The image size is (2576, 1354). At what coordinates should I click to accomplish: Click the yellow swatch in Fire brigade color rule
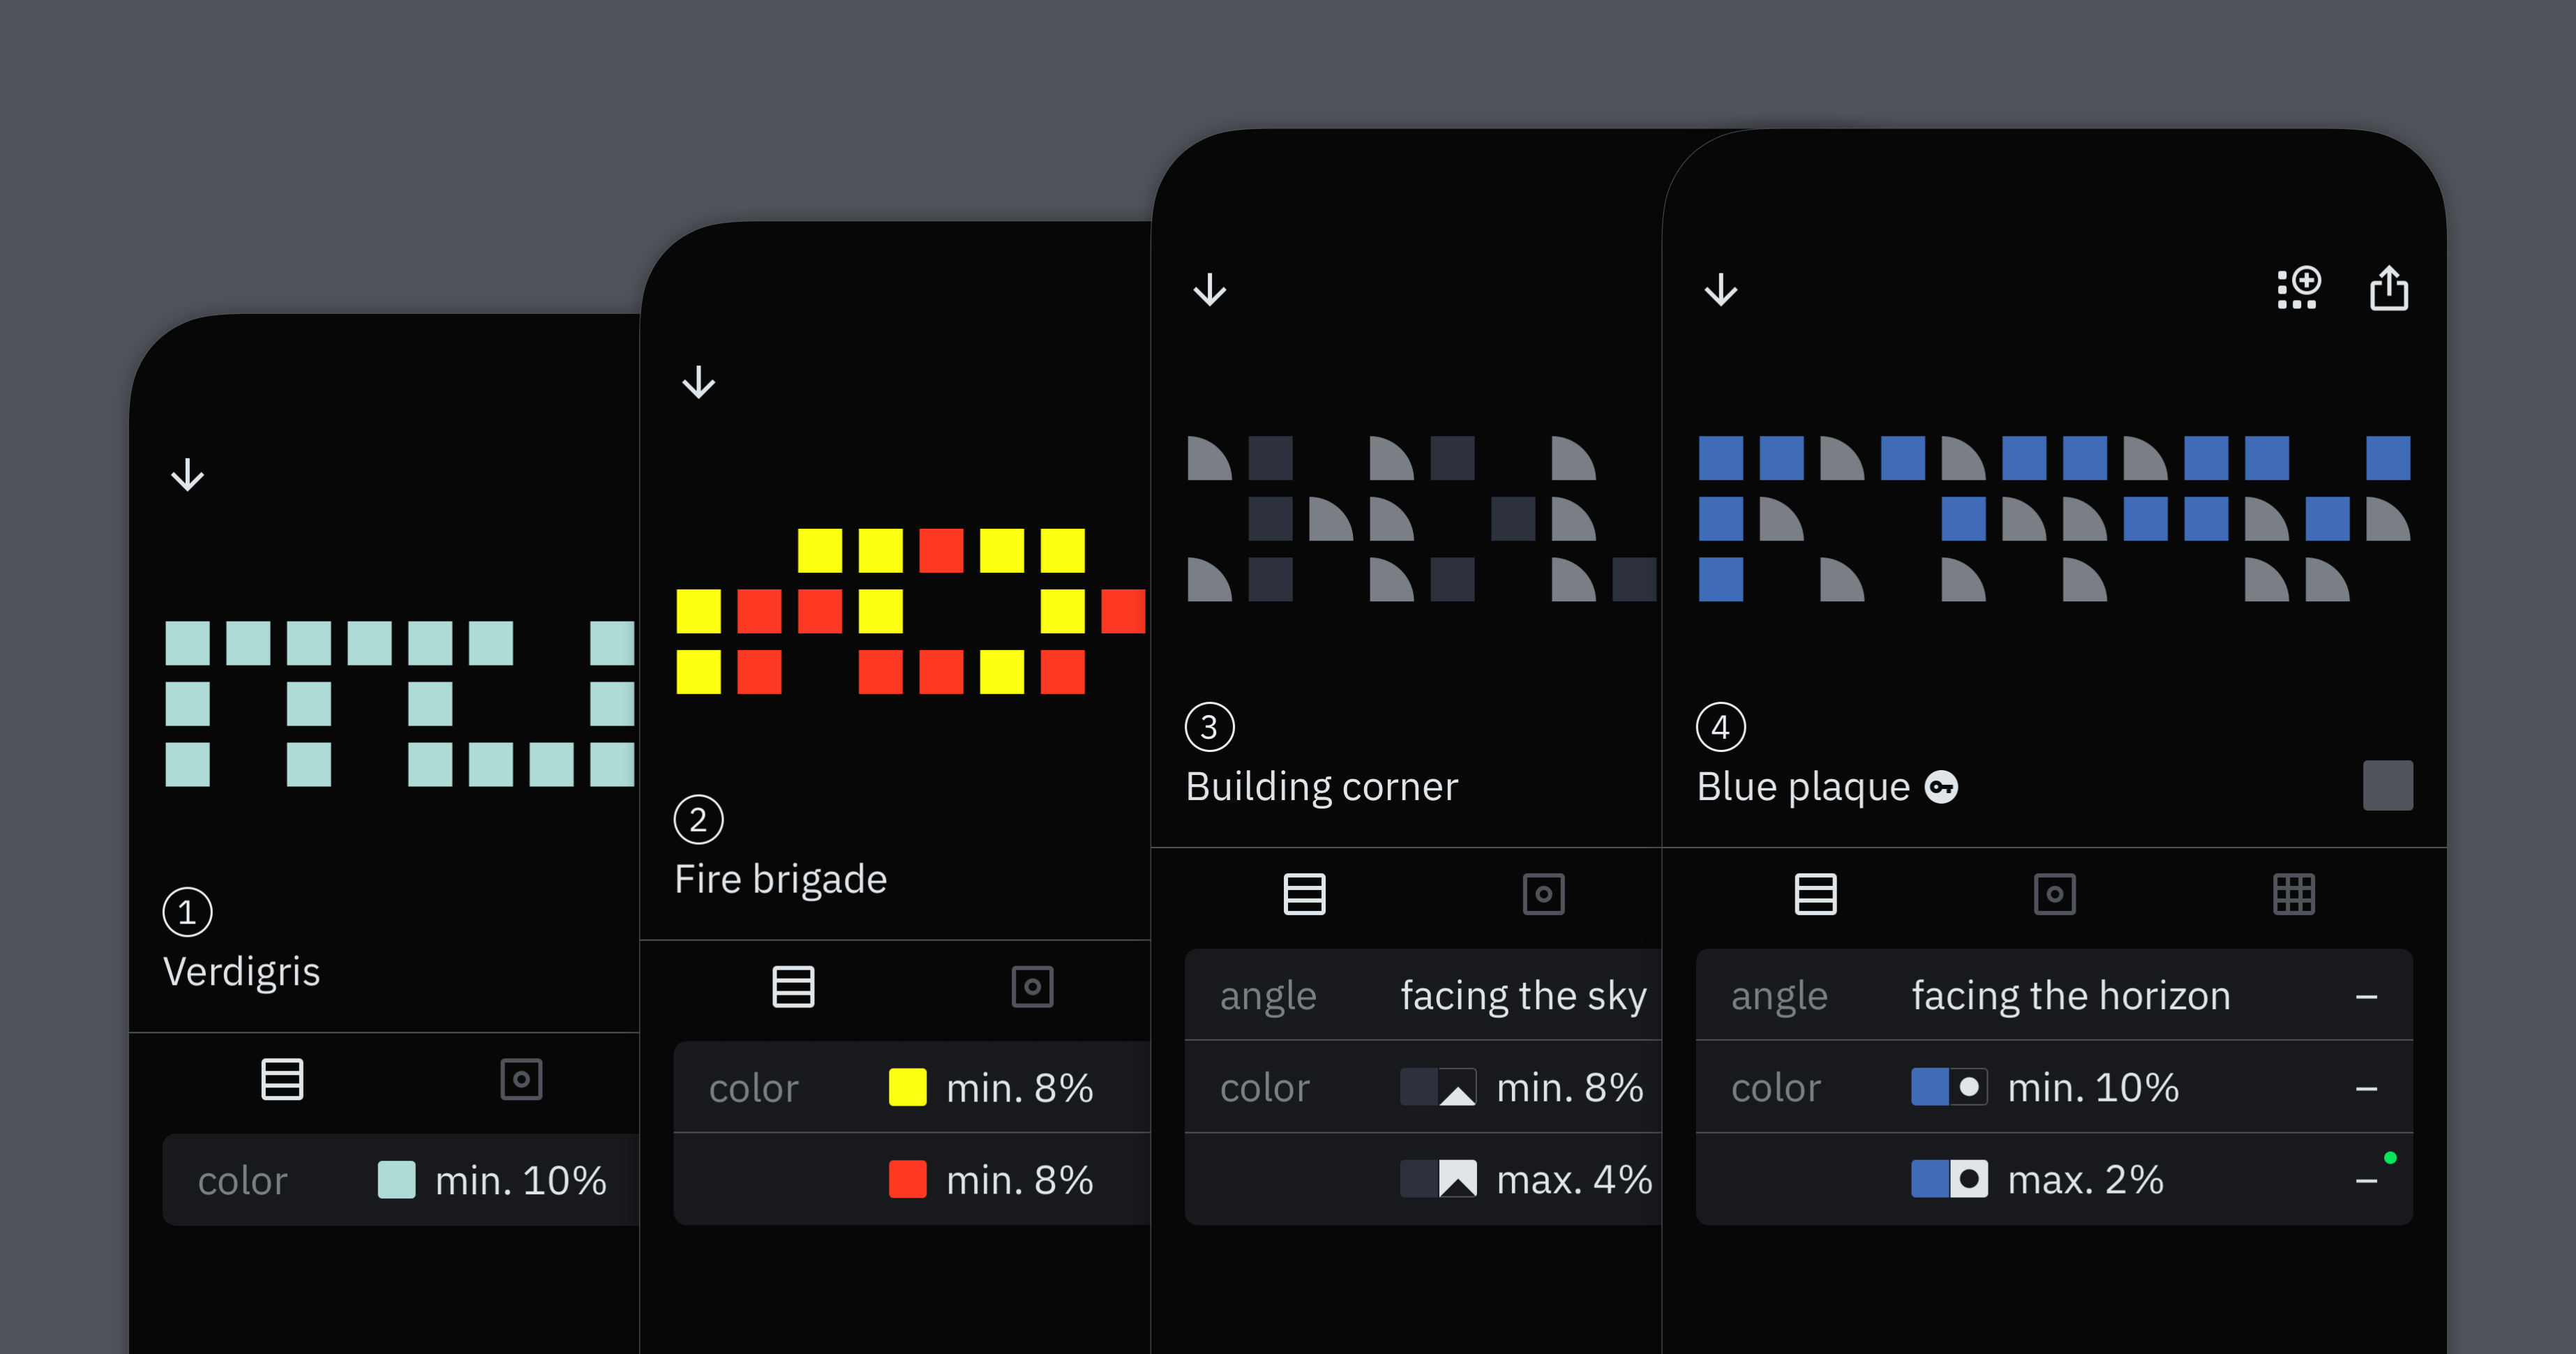(x=906, y=1088)
